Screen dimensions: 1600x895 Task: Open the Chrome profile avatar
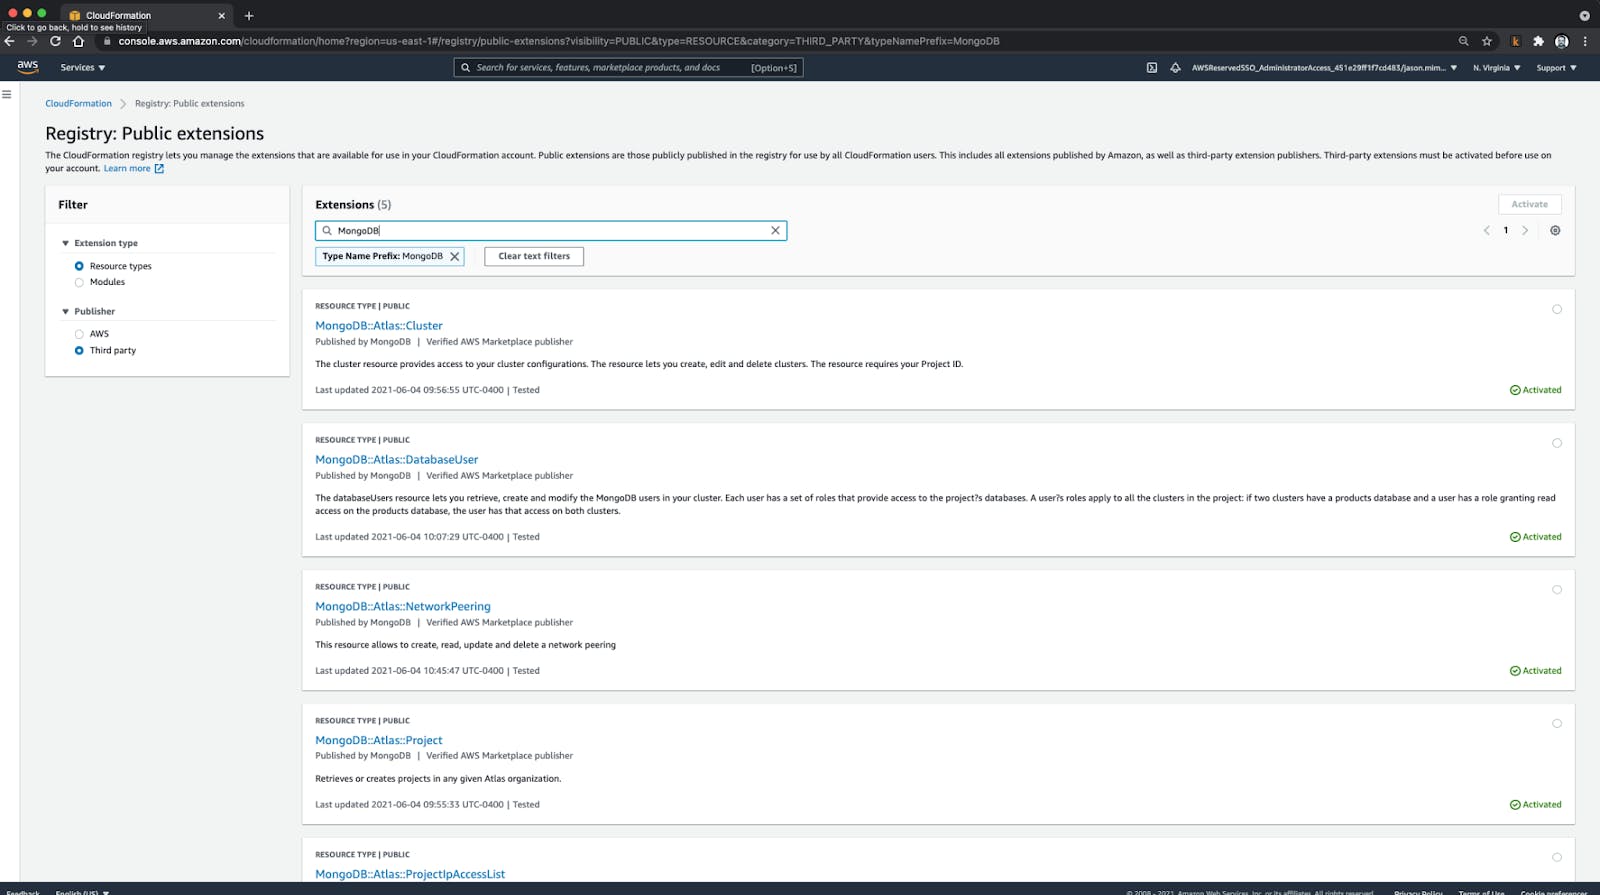[1562, 41]
